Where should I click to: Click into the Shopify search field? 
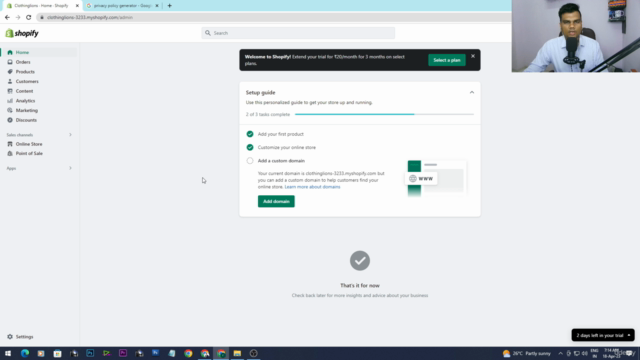(x=298, y=33)
